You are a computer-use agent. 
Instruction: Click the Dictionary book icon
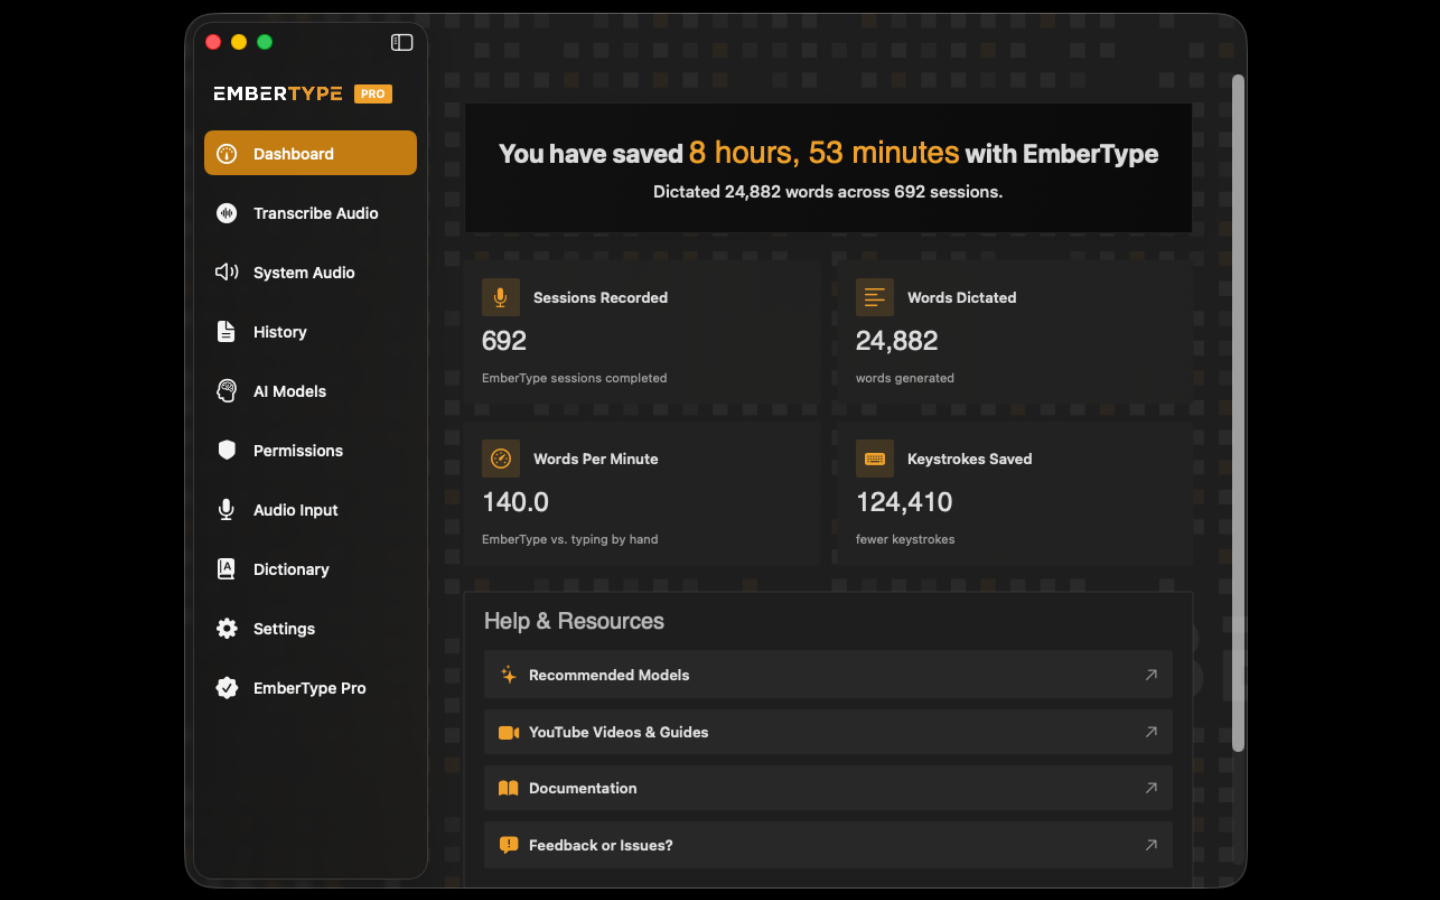click(227, 569)
